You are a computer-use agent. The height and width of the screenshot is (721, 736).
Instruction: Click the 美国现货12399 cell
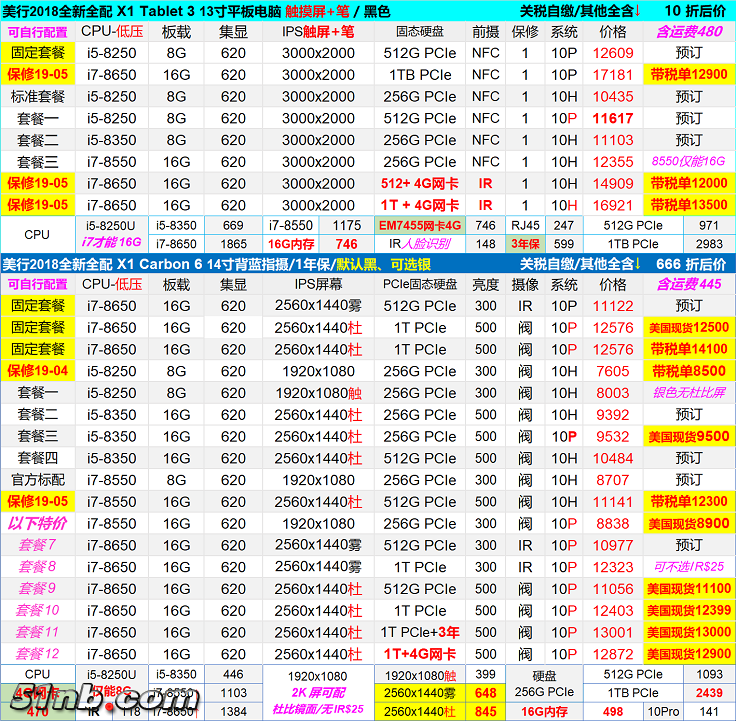point(688,610)
